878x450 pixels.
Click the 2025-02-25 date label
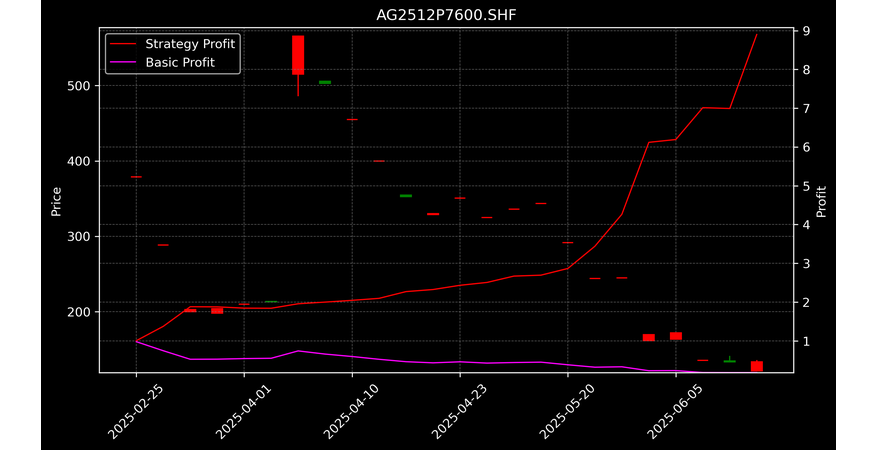point(134,410)
